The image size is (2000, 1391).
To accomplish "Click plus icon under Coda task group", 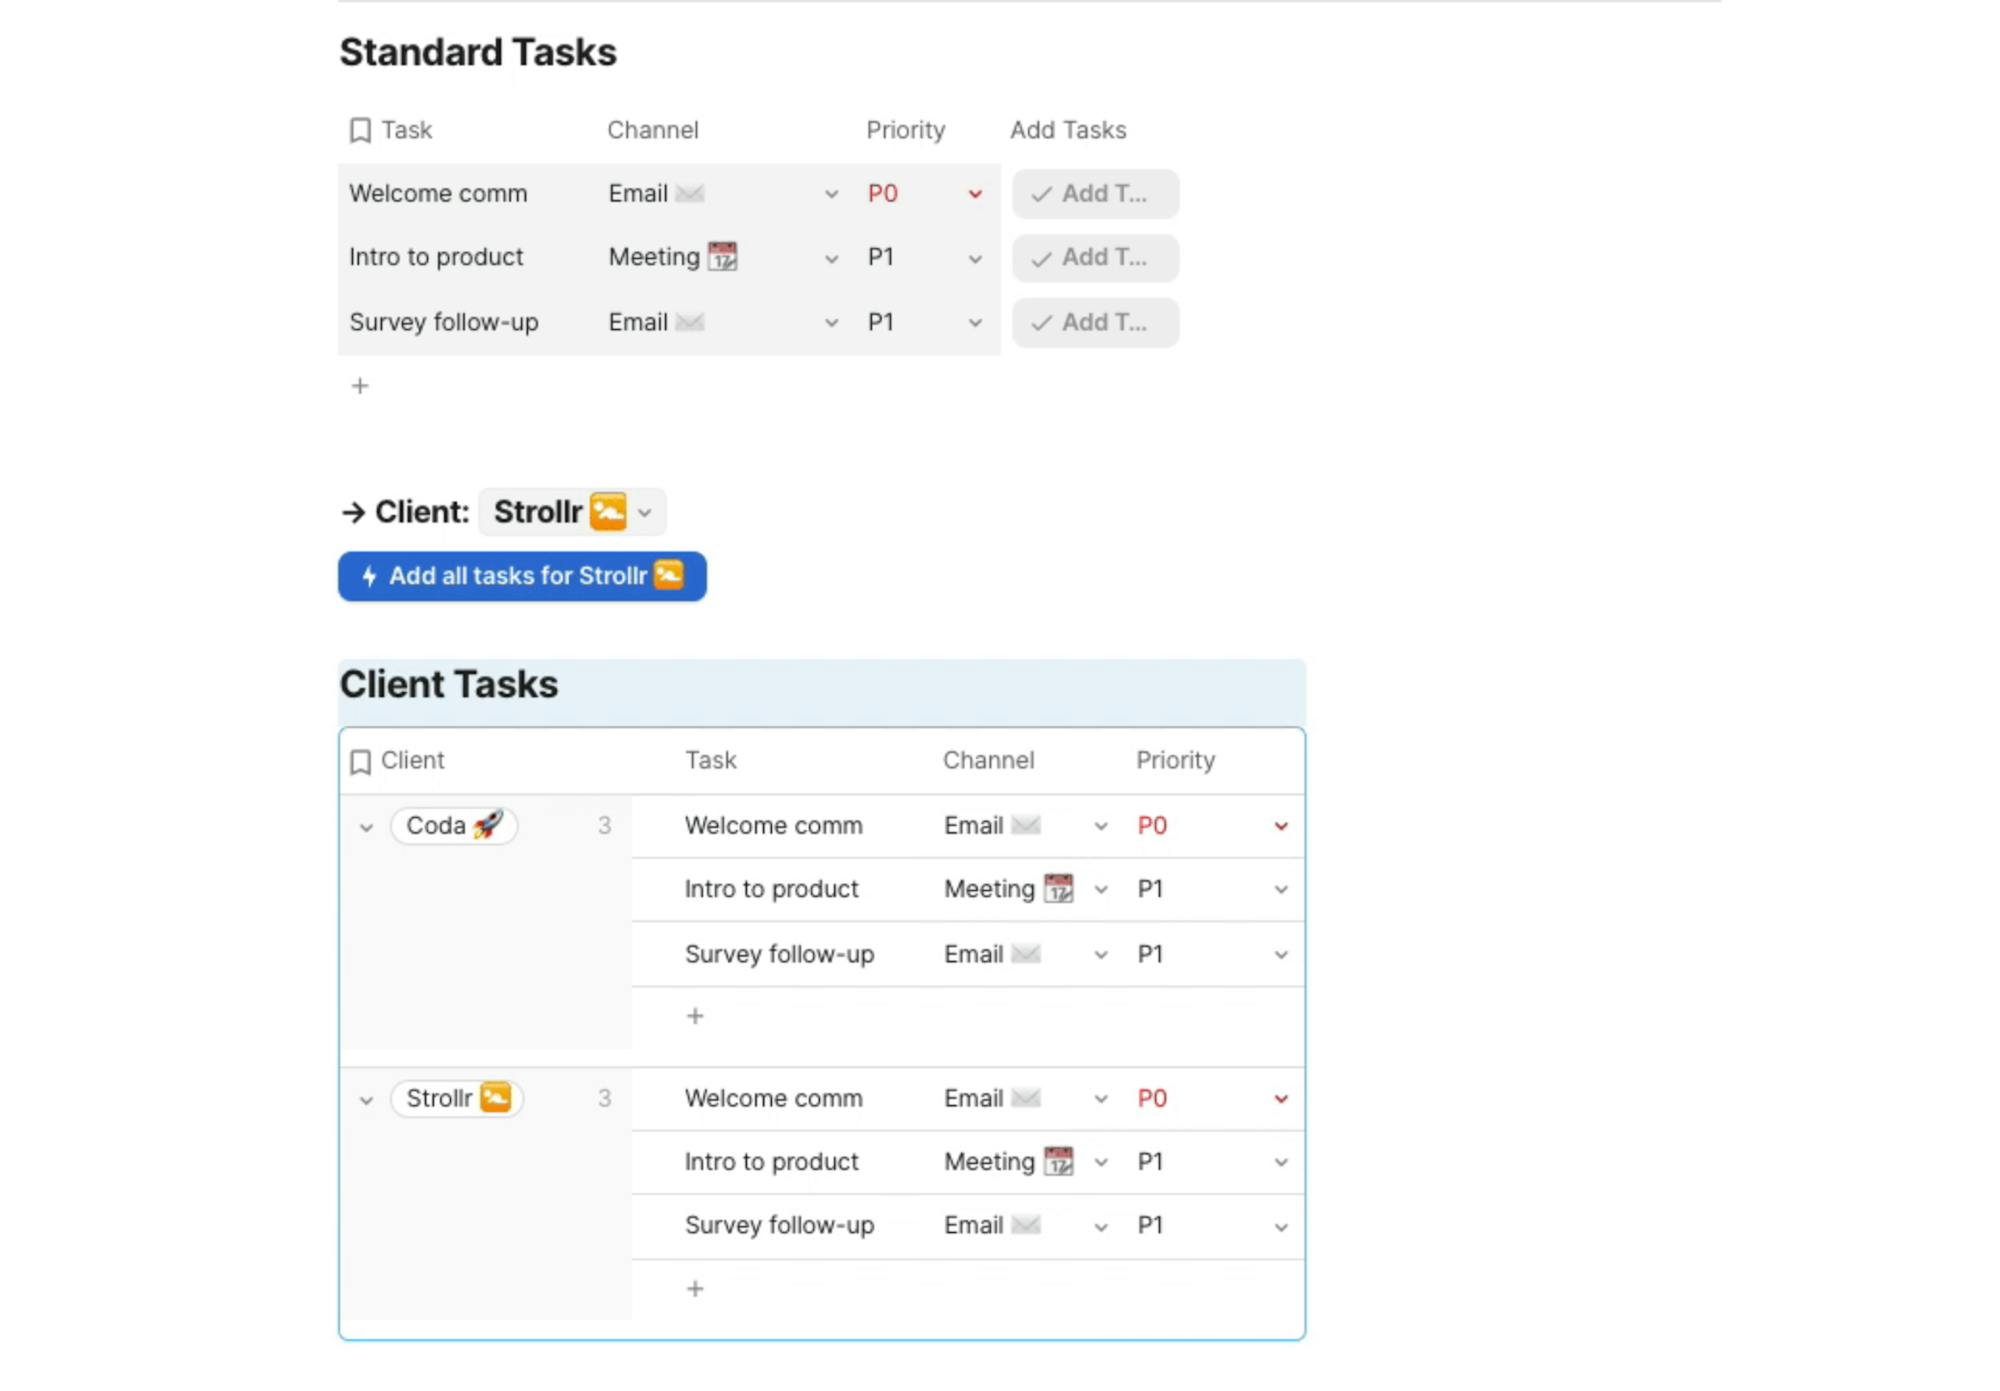I will (x=695, y=1016).
